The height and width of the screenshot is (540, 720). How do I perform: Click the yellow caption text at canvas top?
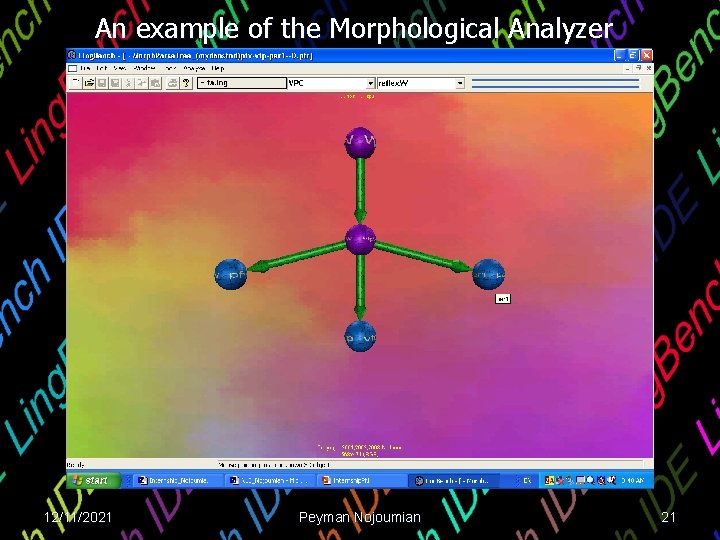357,96
